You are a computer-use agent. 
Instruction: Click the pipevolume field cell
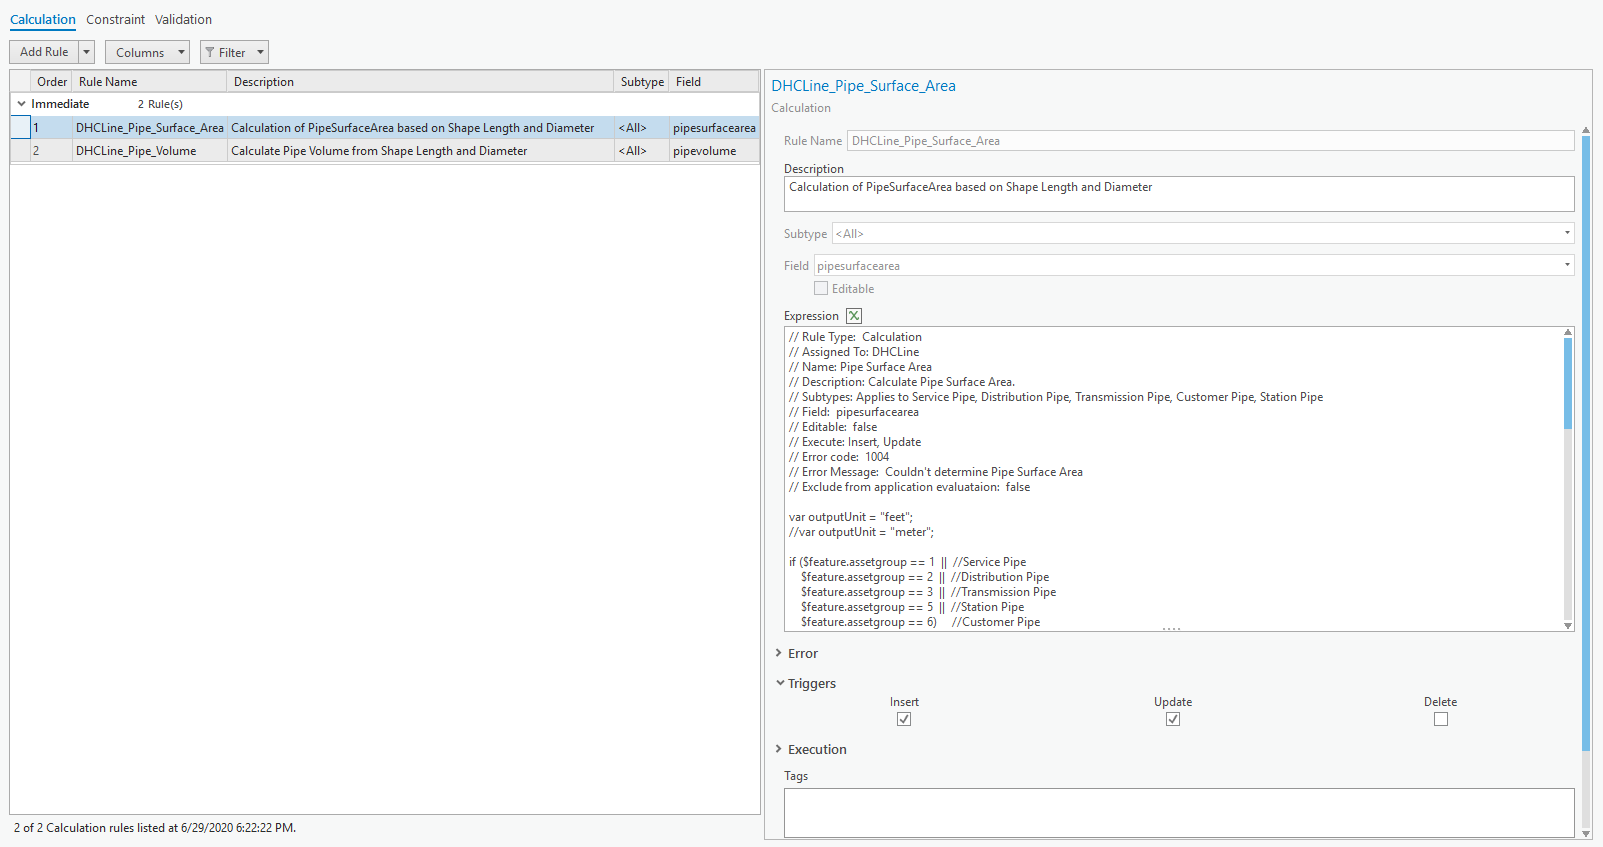click(713, 151)
